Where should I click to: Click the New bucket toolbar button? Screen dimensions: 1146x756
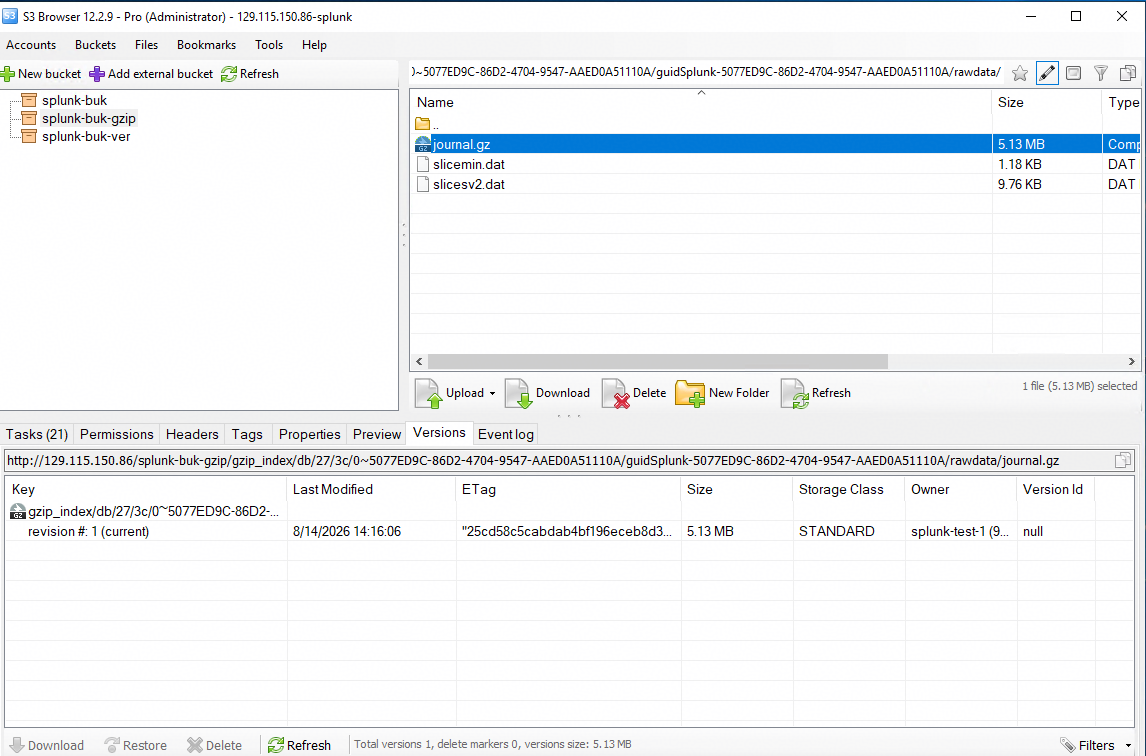[41, 74]
